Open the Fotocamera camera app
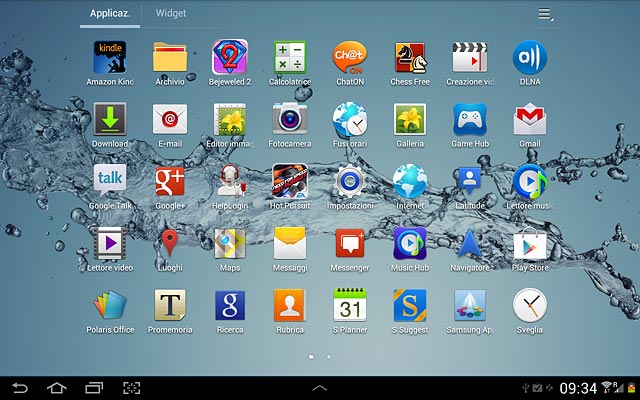This screenshot has width=640, height=400. [290, 125]
